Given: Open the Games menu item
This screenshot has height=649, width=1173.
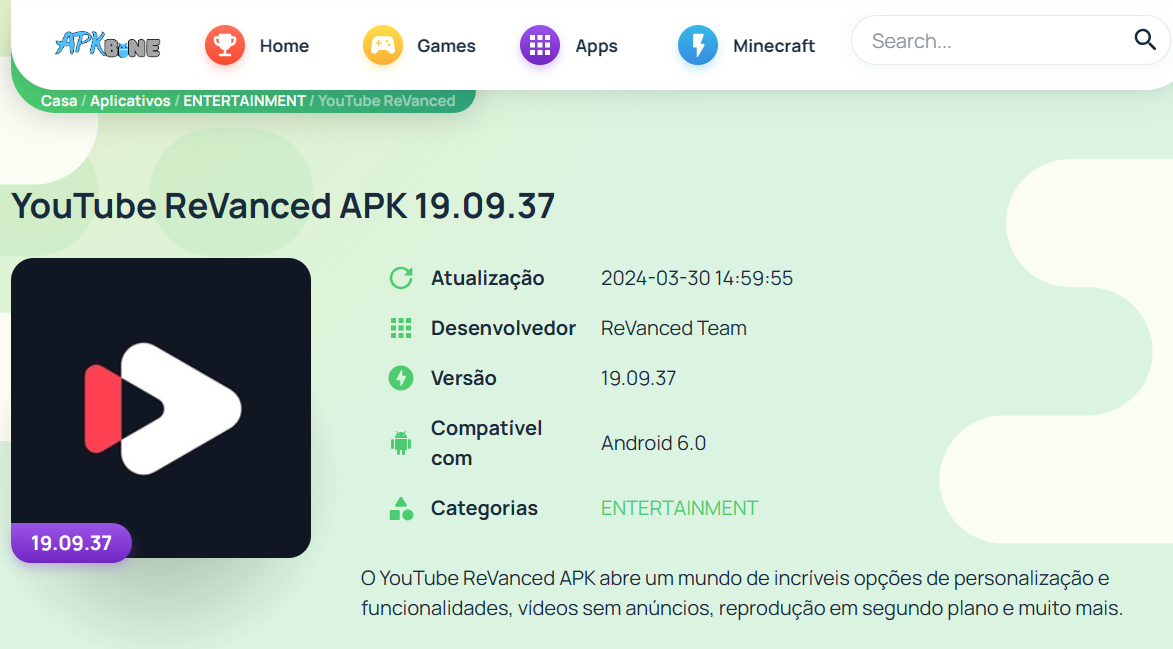Looking at the screenshot, I should (446, 46).
